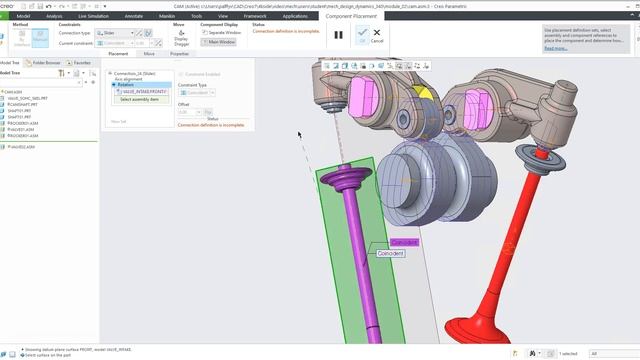Click the Datum Display Filters icon in graphics toolbar
This screenshot has height=360, width=640.
coord(390,66)
